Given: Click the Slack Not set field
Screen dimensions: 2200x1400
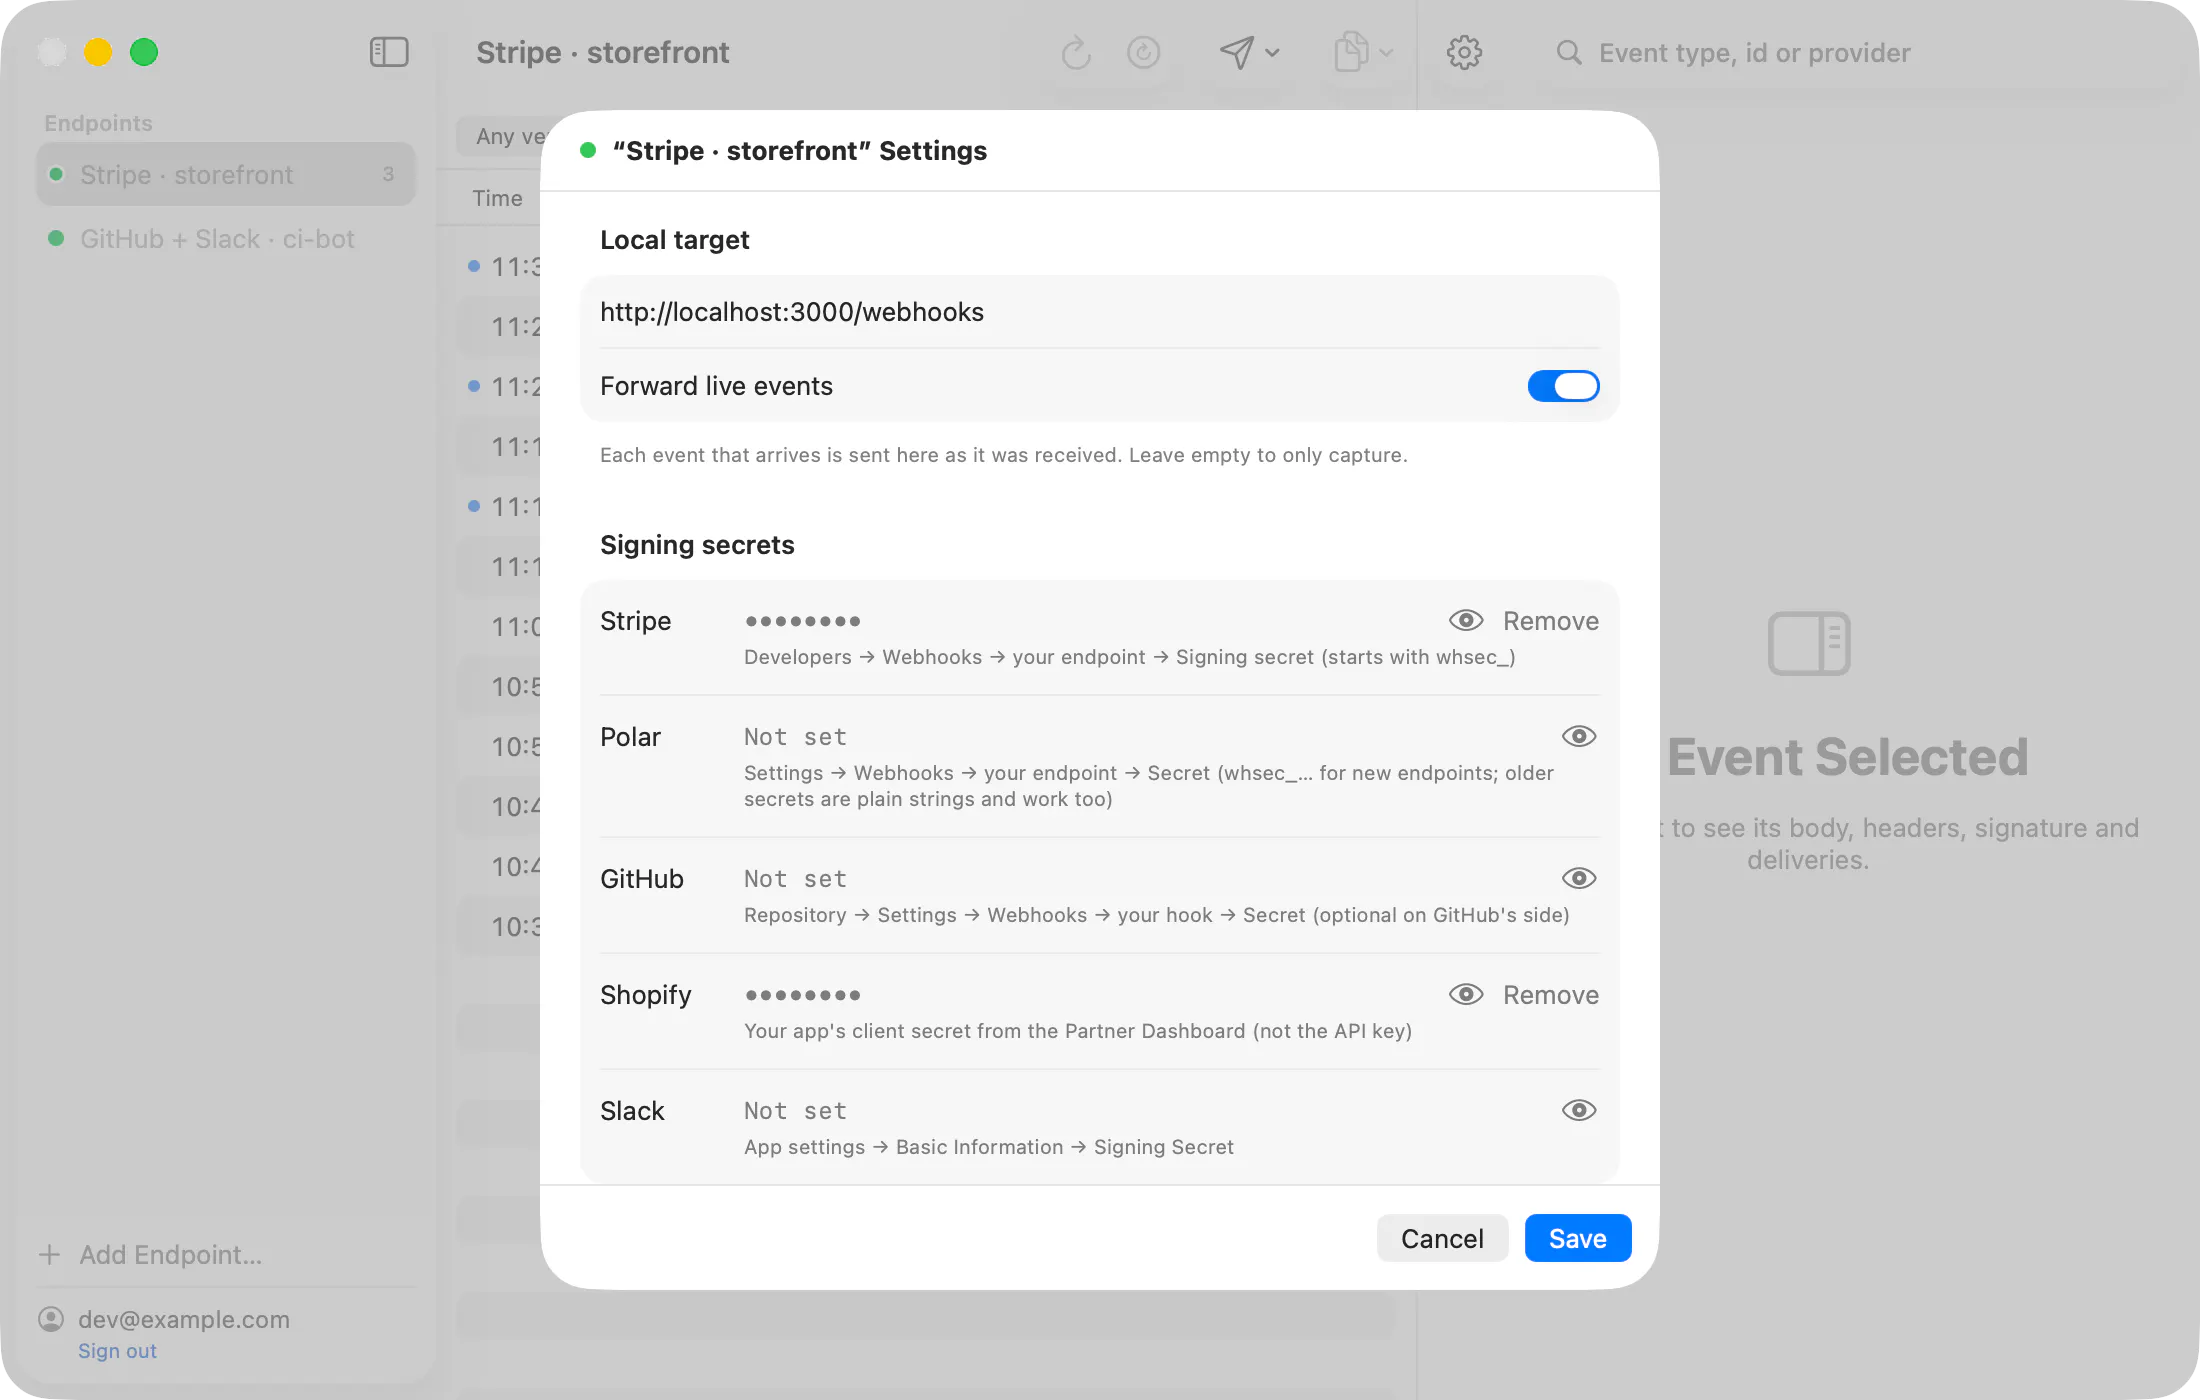Looking at the screenshot, I should click(1146, 1111).
